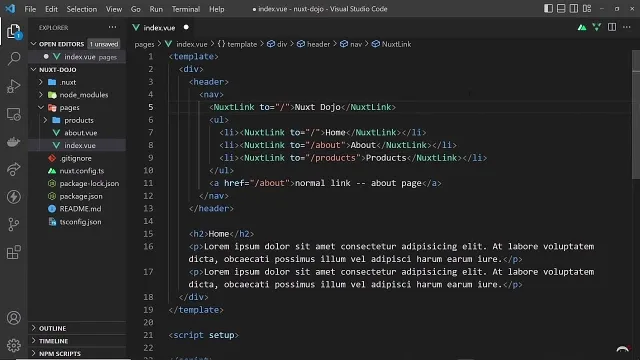This screenshot has height=360, width=640.
Task: Click template in the breadcrumb
Action: (242, 44)
